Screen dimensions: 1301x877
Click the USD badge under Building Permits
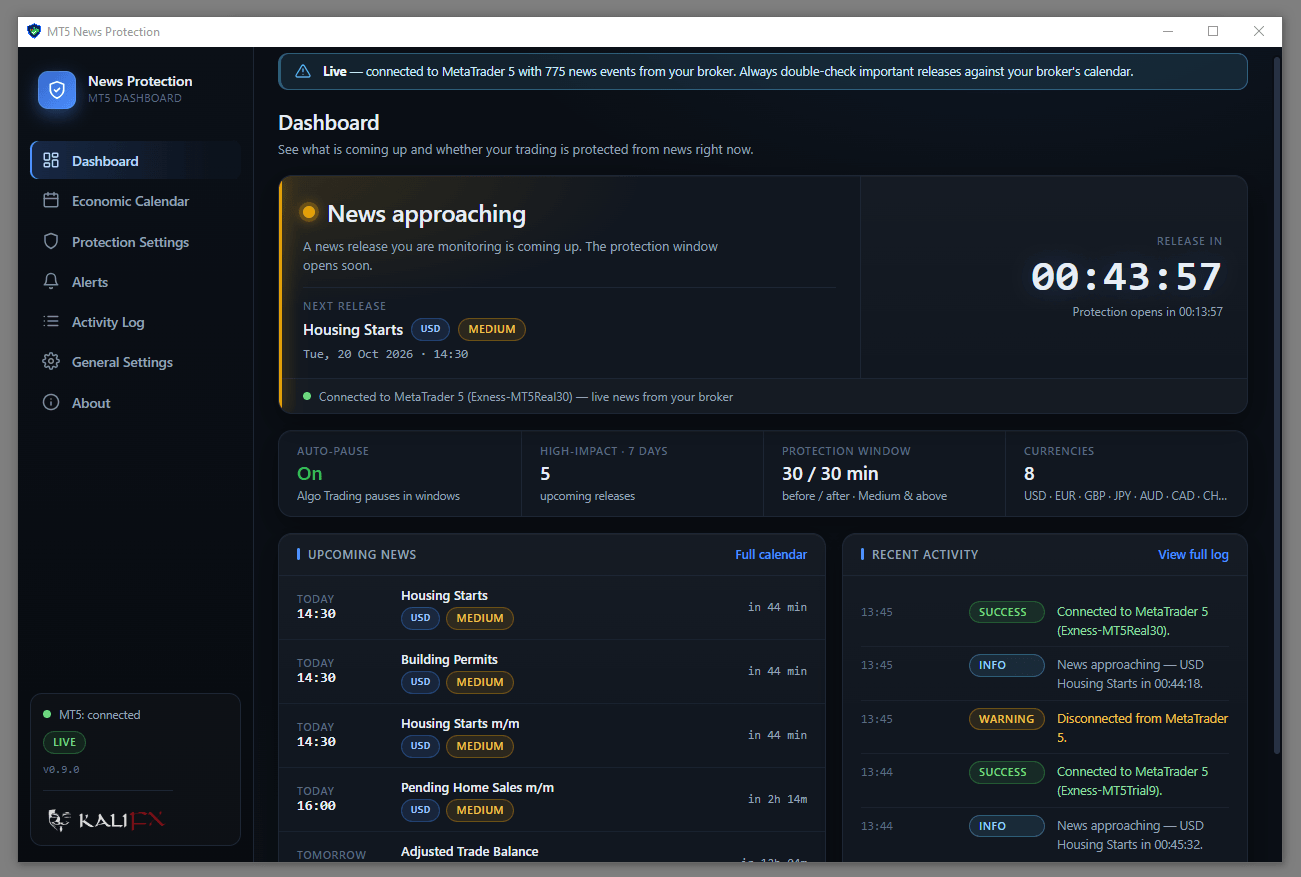[x=420, y=682]
